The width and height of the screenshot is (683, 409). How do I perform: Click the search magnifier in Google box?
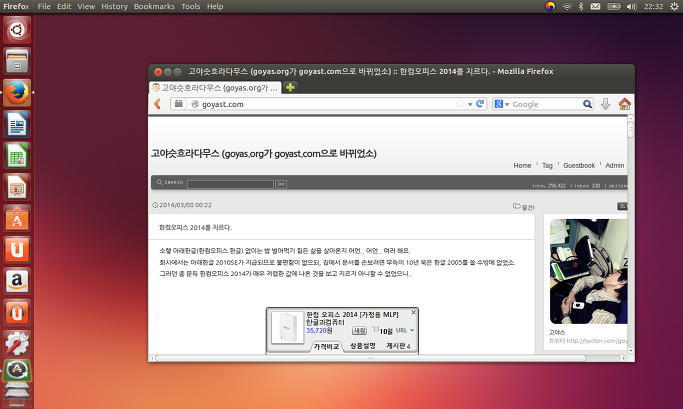pyautogui.click(x=587, y=104)
